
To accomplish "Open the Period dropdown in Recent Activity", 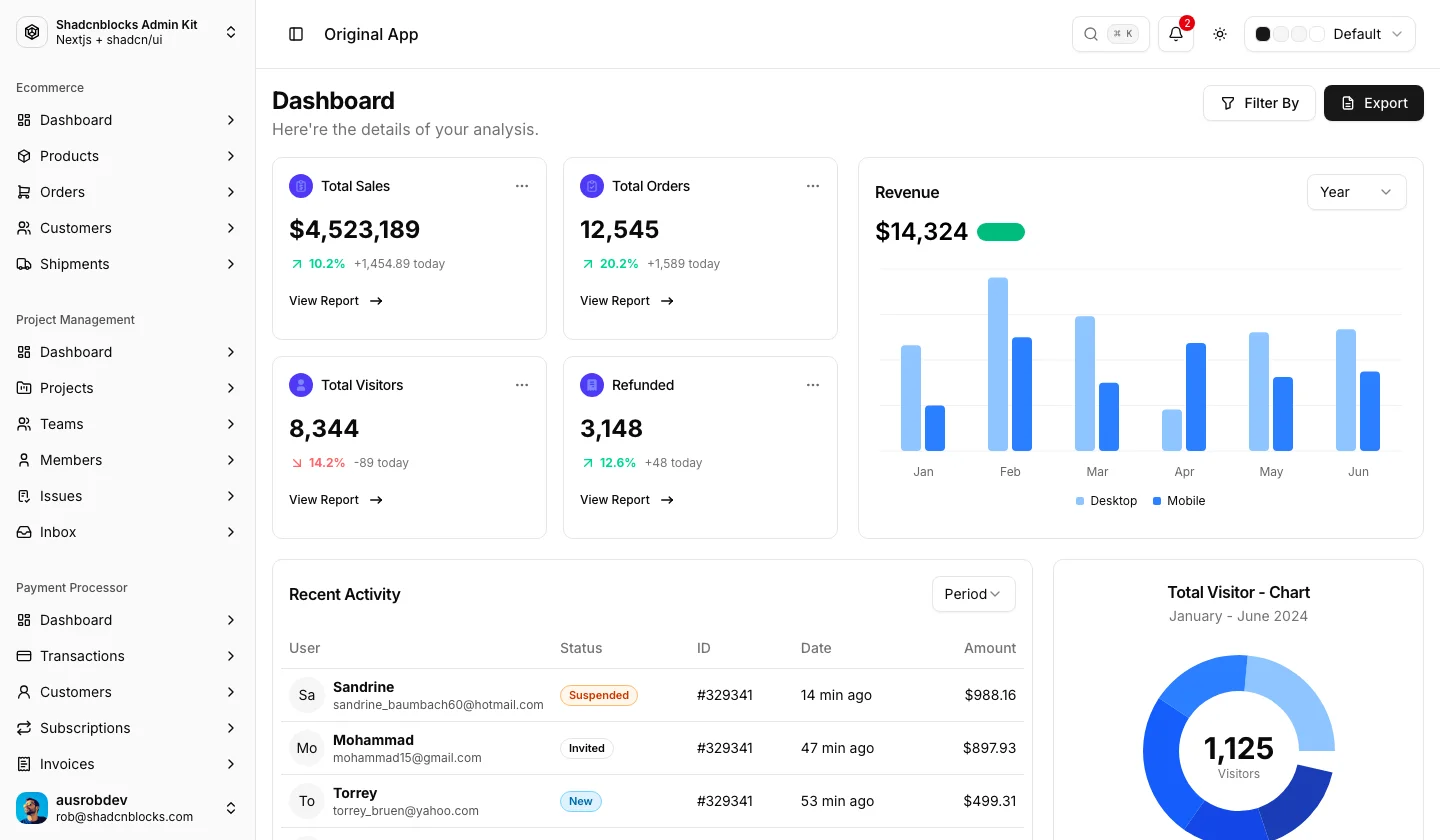I will click(973, 594).
